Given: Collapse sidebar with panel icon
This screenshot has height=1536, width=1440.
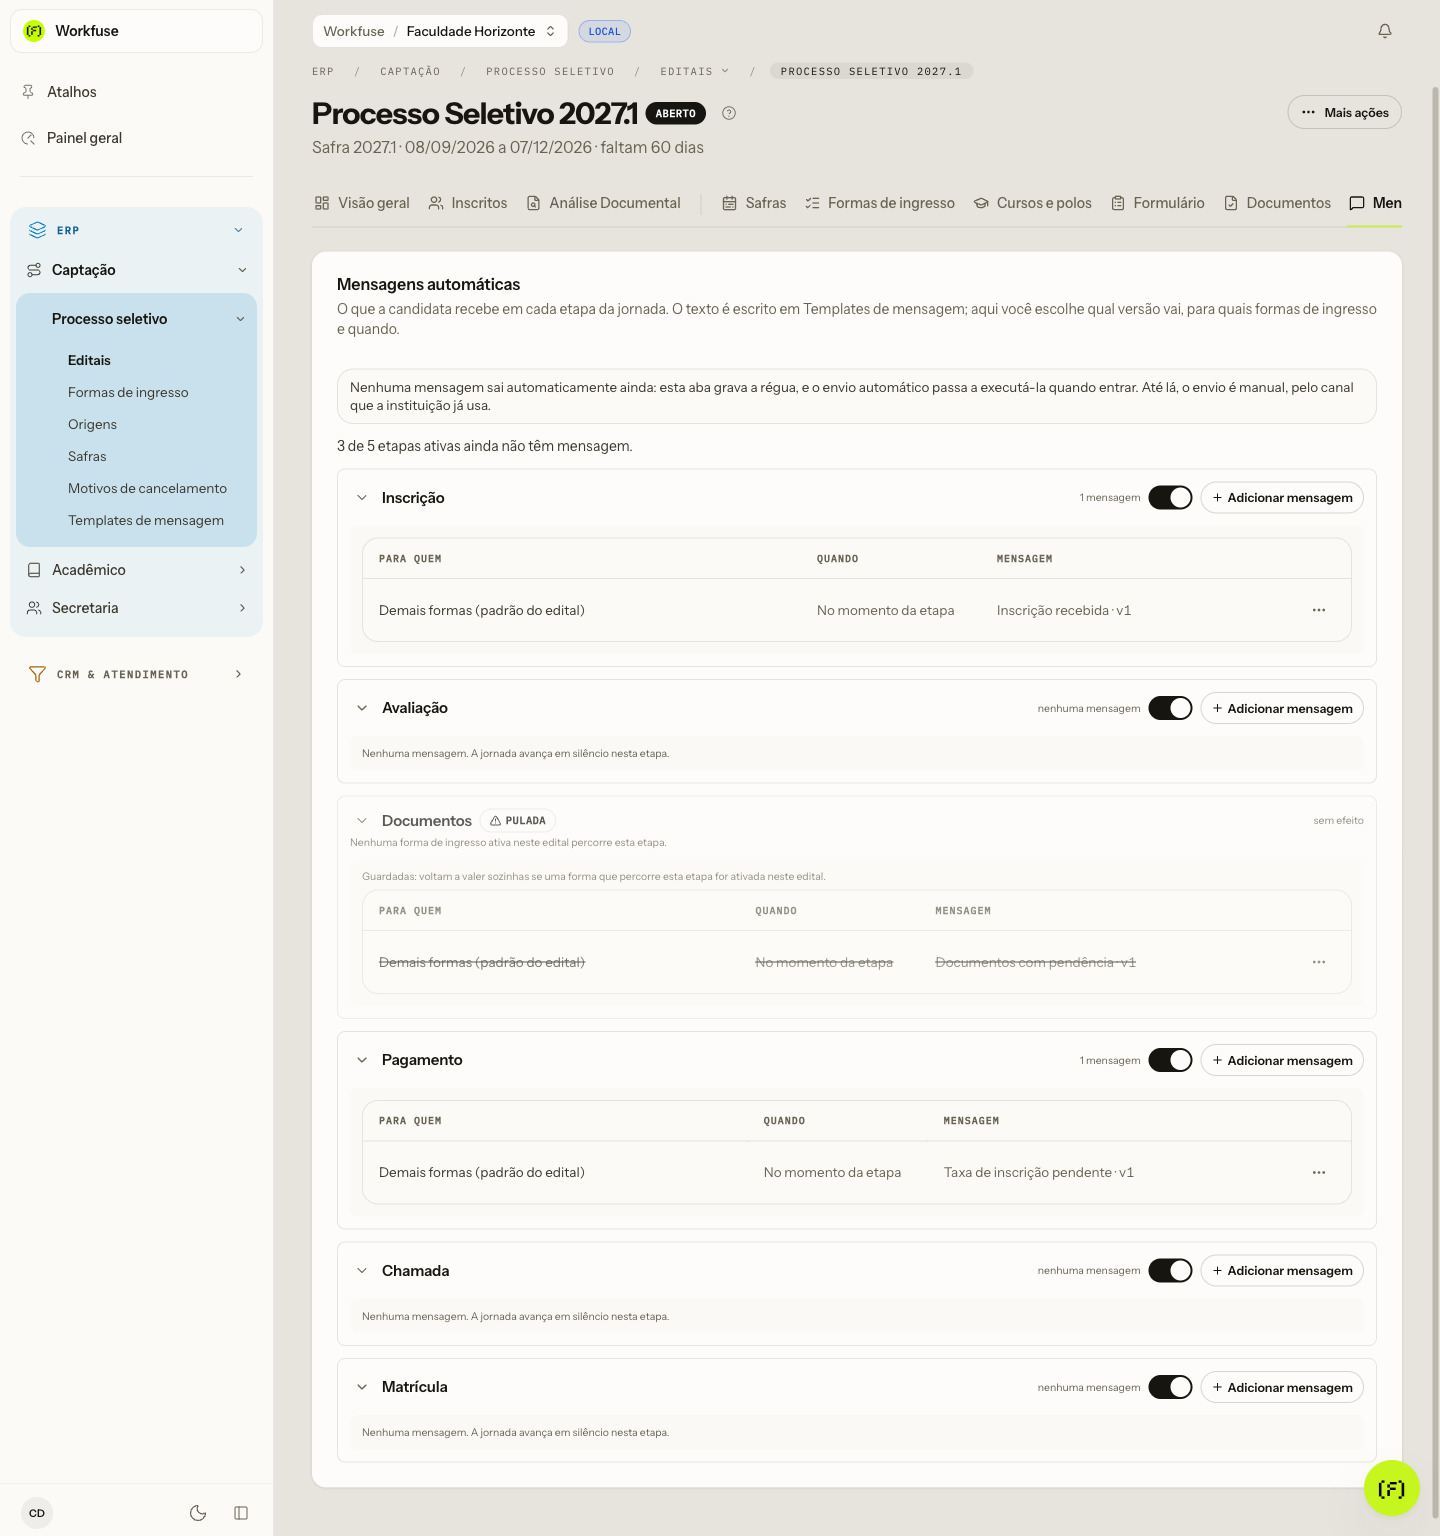Looking at the screenshot, I should [241, 1513].
